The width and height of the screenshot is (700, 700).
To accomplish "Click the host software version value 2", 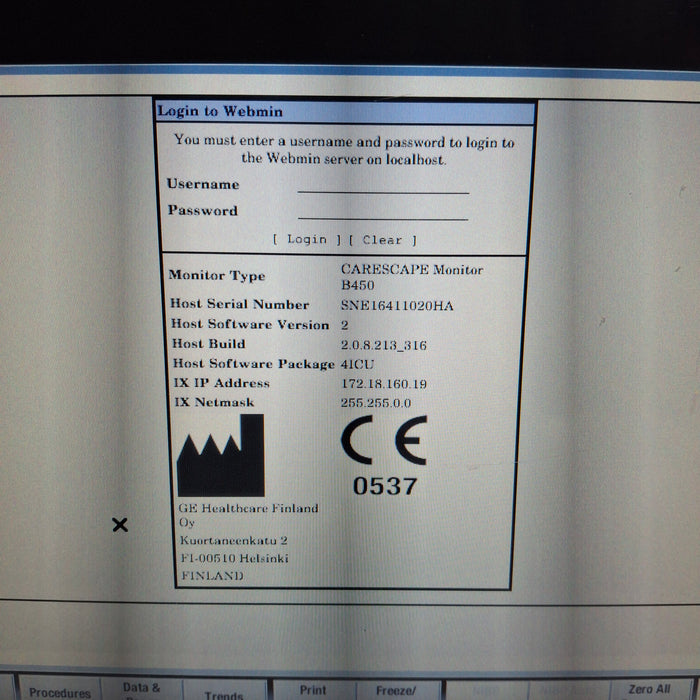I will (x=345, y=325).
